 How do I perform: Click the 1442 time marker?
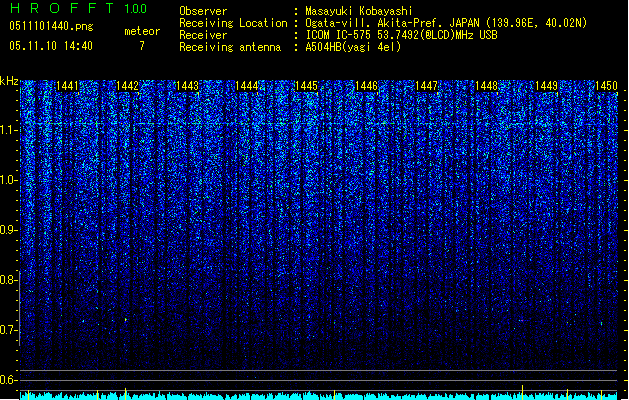pyautogui.click(x=128, y=86)
